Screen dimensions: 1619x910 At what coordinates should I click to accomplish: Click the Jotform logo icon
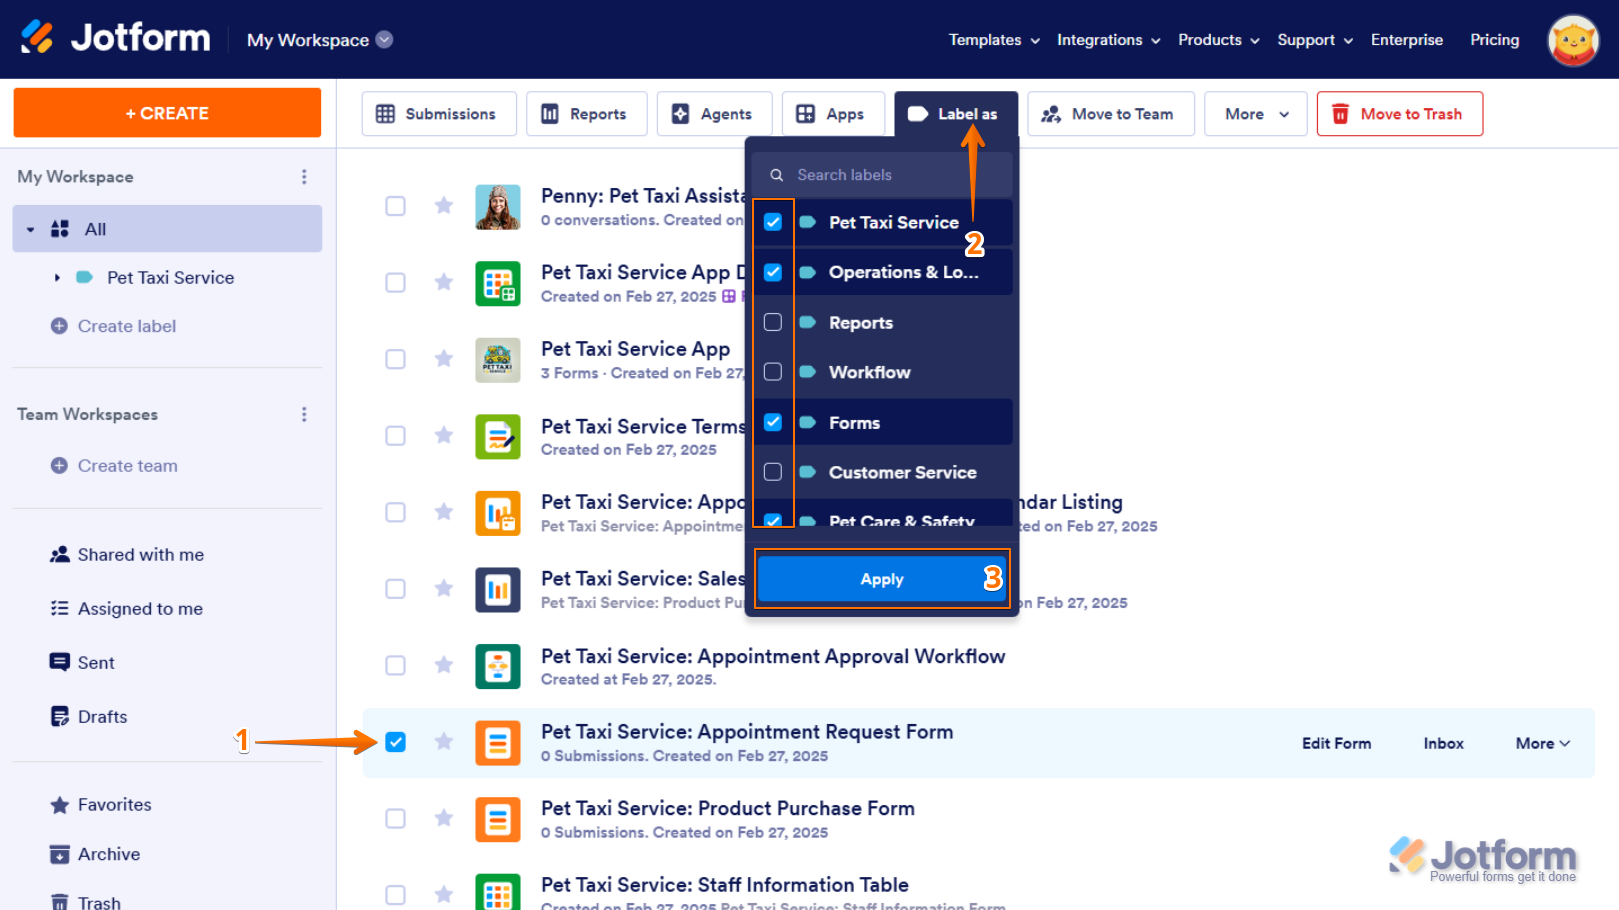[38, 38]
